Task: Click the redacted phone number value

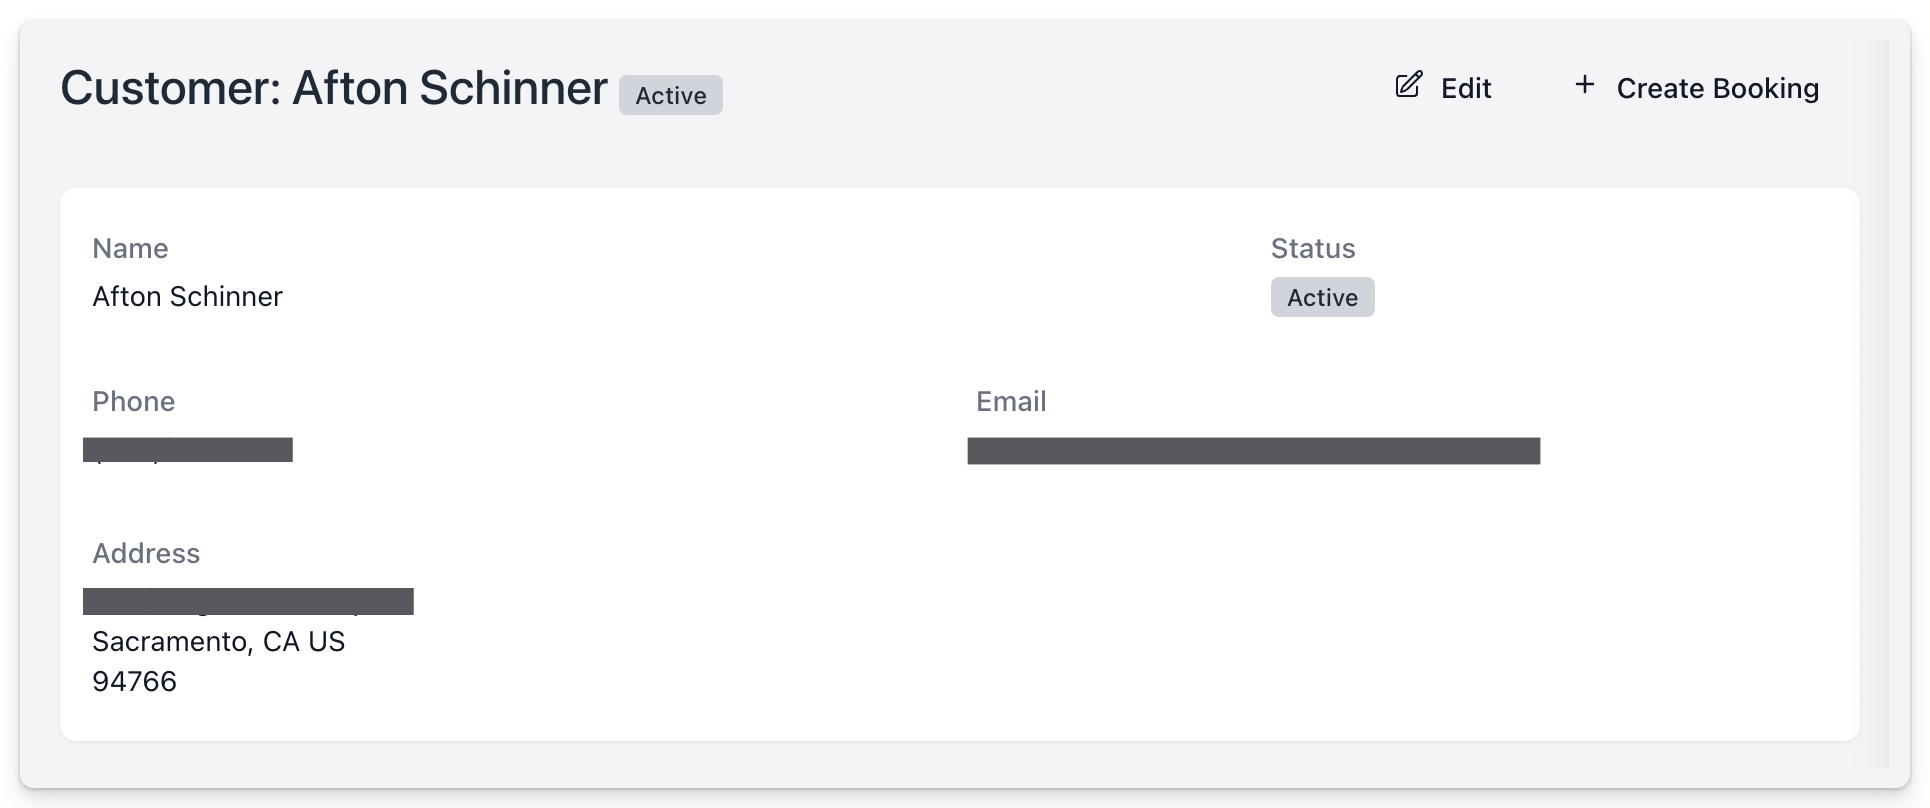Action: 188,450
